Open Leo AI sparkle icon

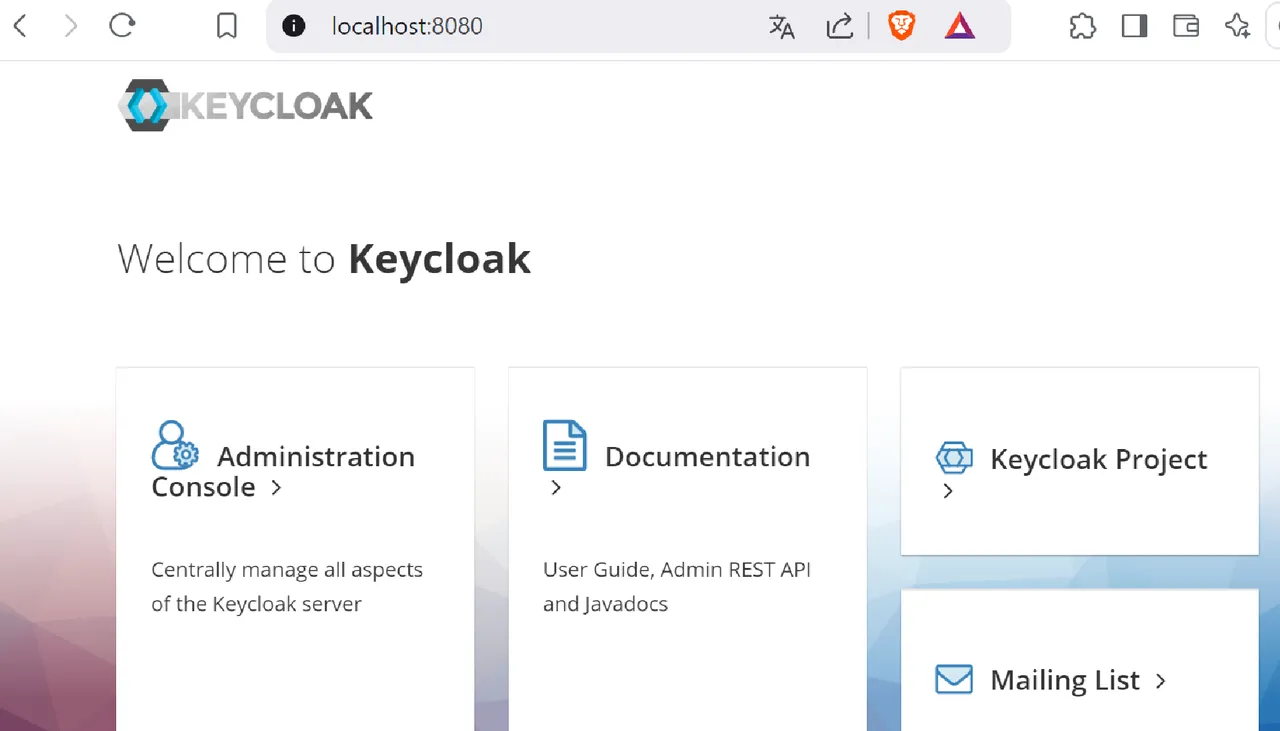[x=1238, y=26]
